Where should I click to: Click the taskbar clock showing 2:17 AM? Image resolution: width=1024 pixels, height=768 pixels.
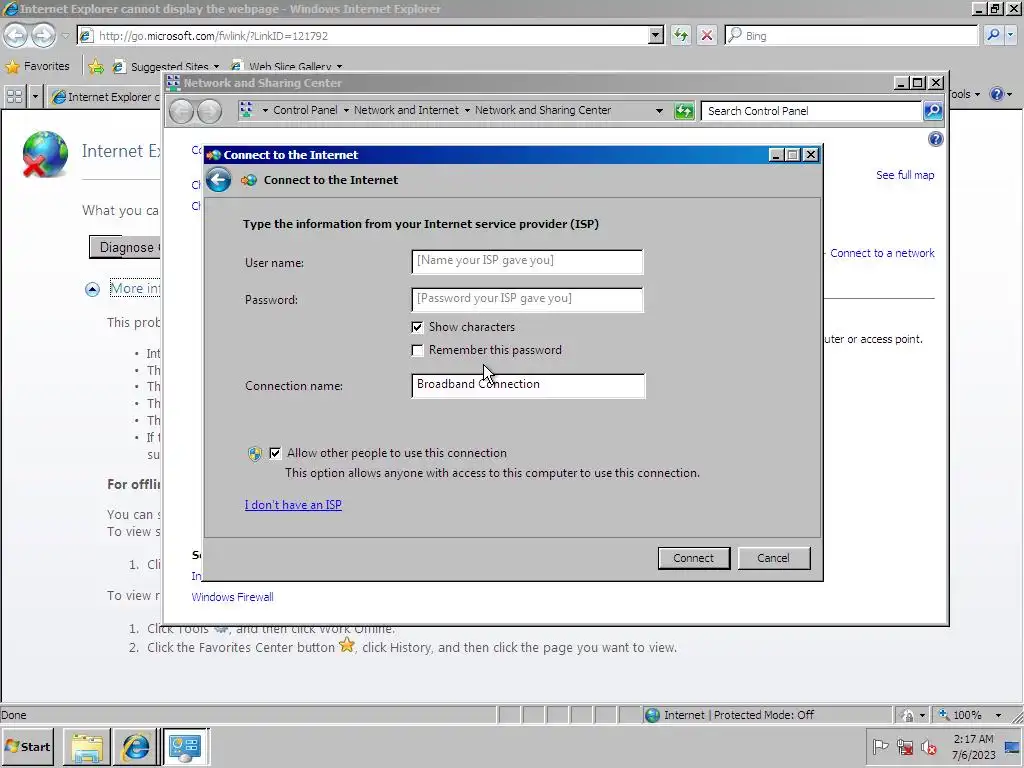pos(973,746)
